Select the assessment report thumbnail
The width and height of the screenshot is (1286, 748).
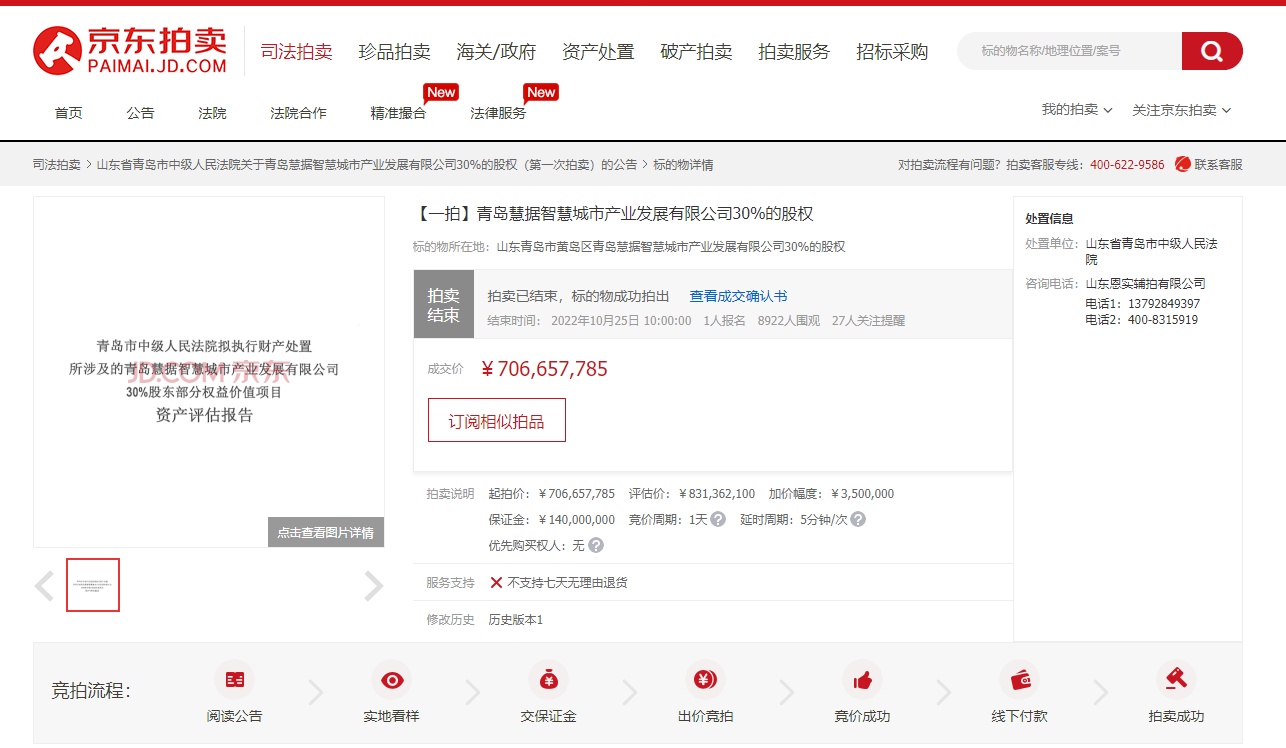click(x=93, y=585)
